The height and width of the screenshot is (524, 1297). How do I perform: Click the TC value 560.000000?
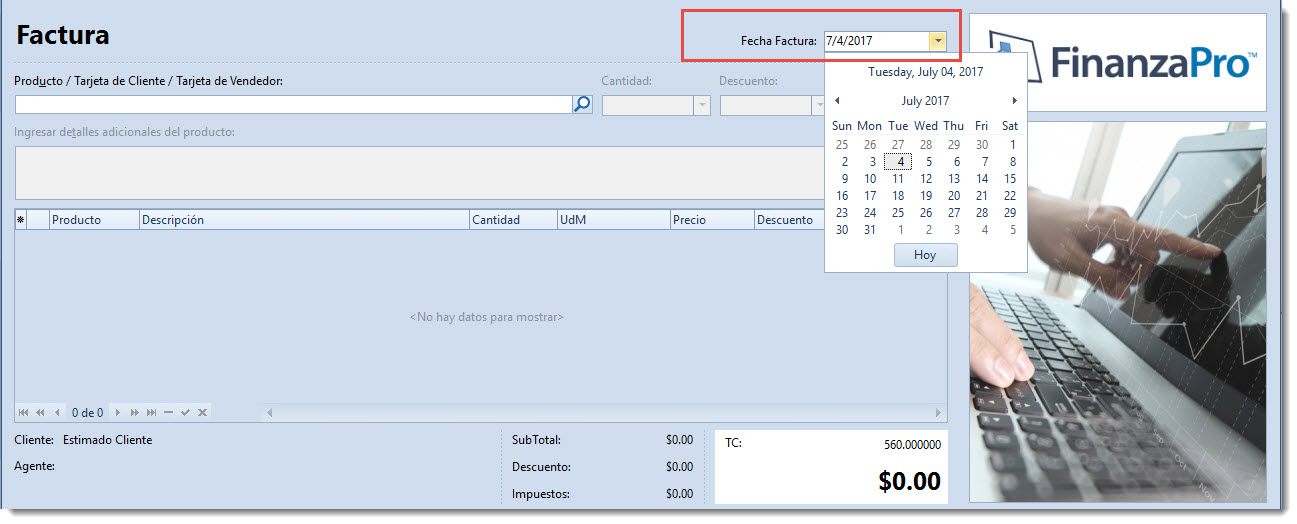pos(912,444)
